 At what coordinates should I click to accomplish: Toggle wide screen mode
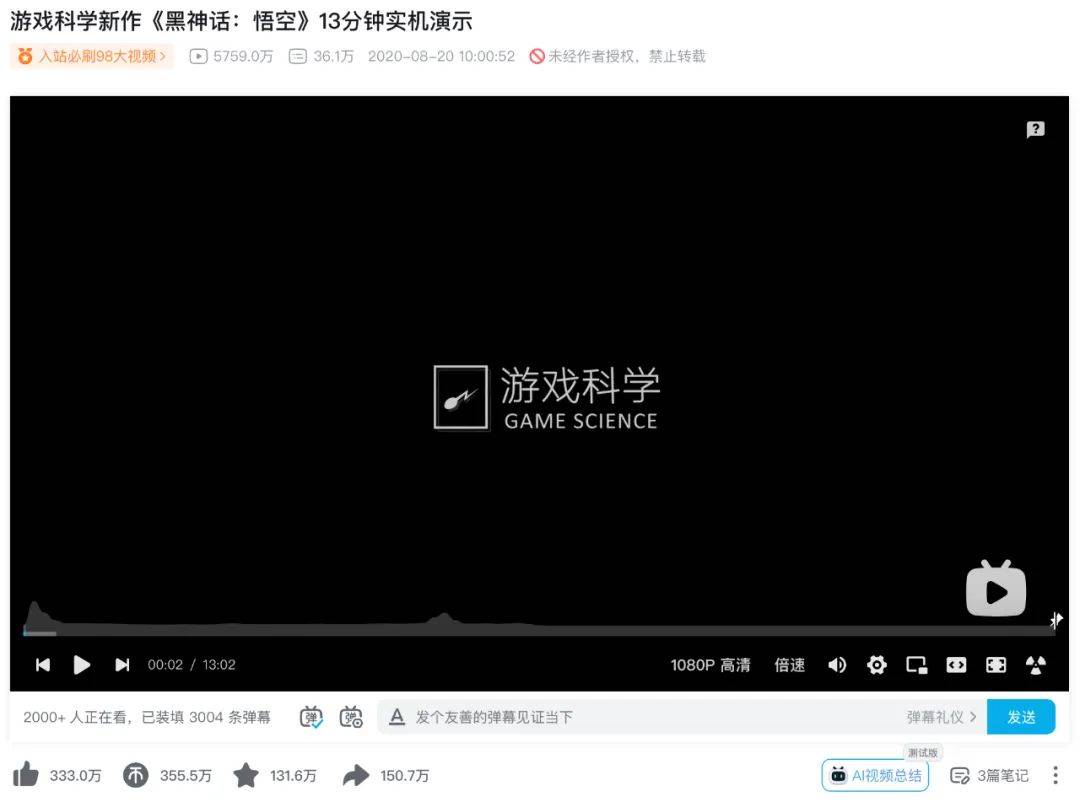click(956, 665)
